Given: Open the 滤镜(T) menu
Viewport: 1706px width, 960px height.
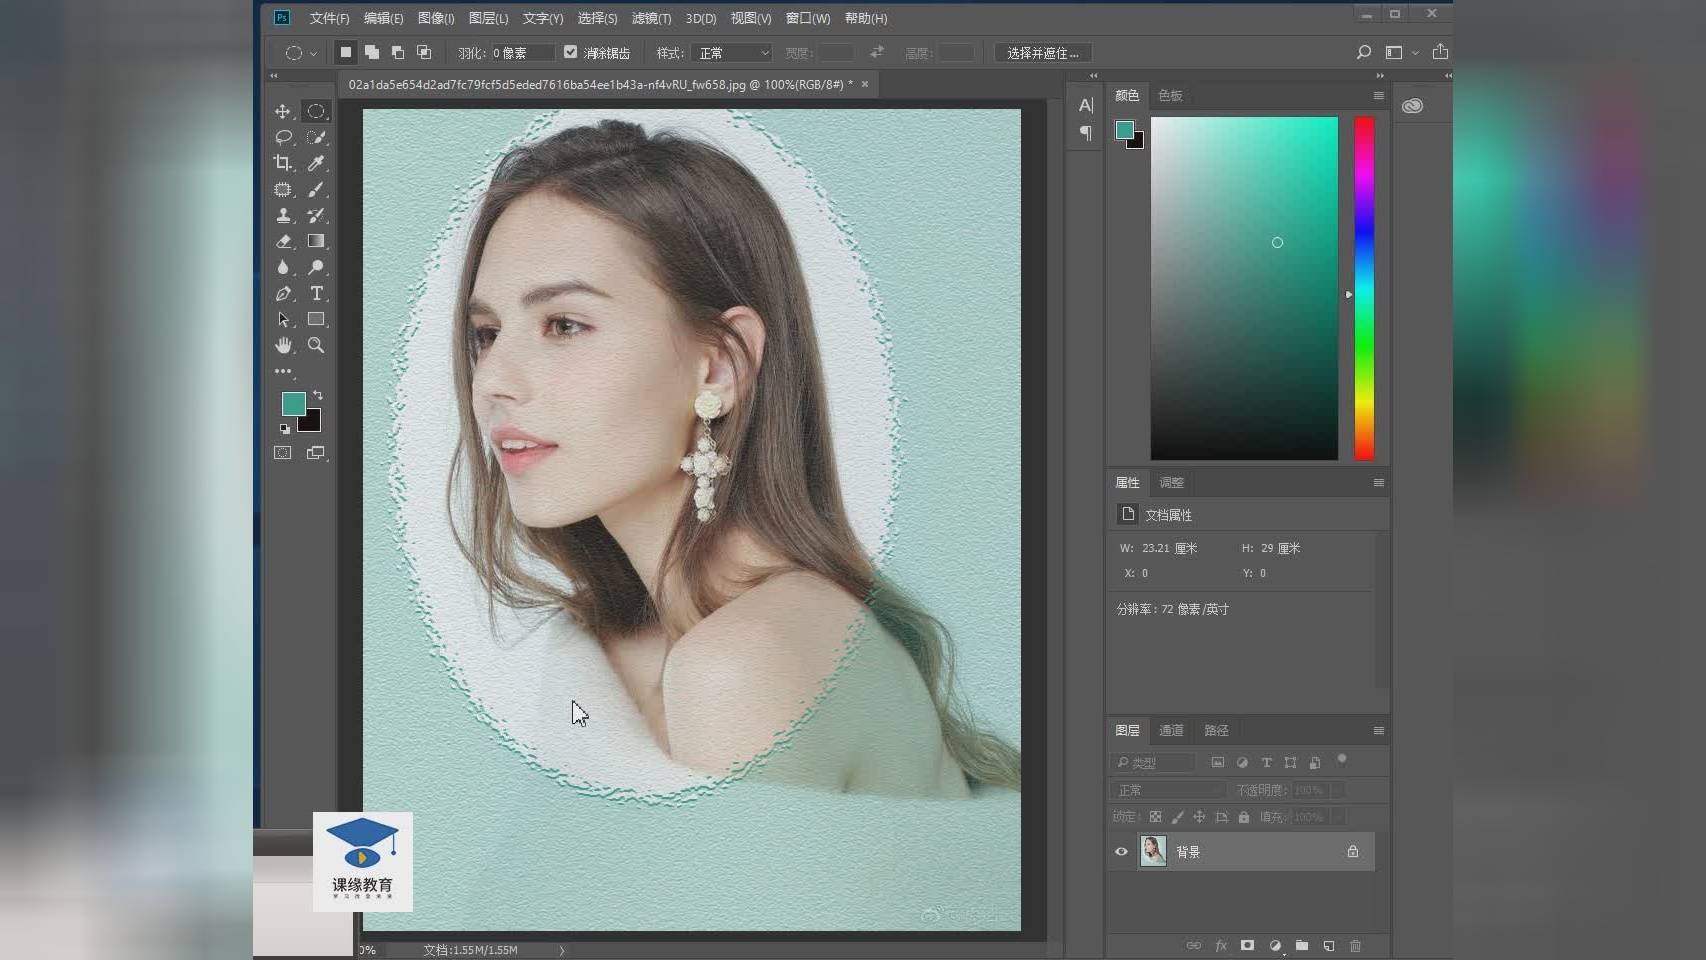Looking at the screenshot, I should tap(651, 18).
